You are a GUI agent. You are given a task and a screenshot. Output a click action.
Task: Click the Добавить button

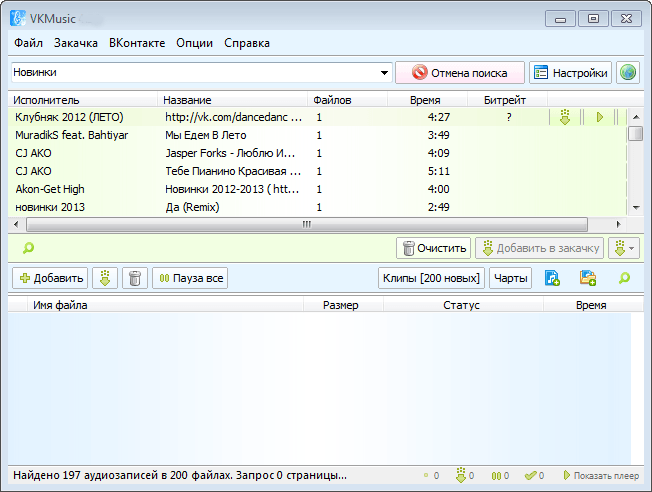click(x=50, y=278)
